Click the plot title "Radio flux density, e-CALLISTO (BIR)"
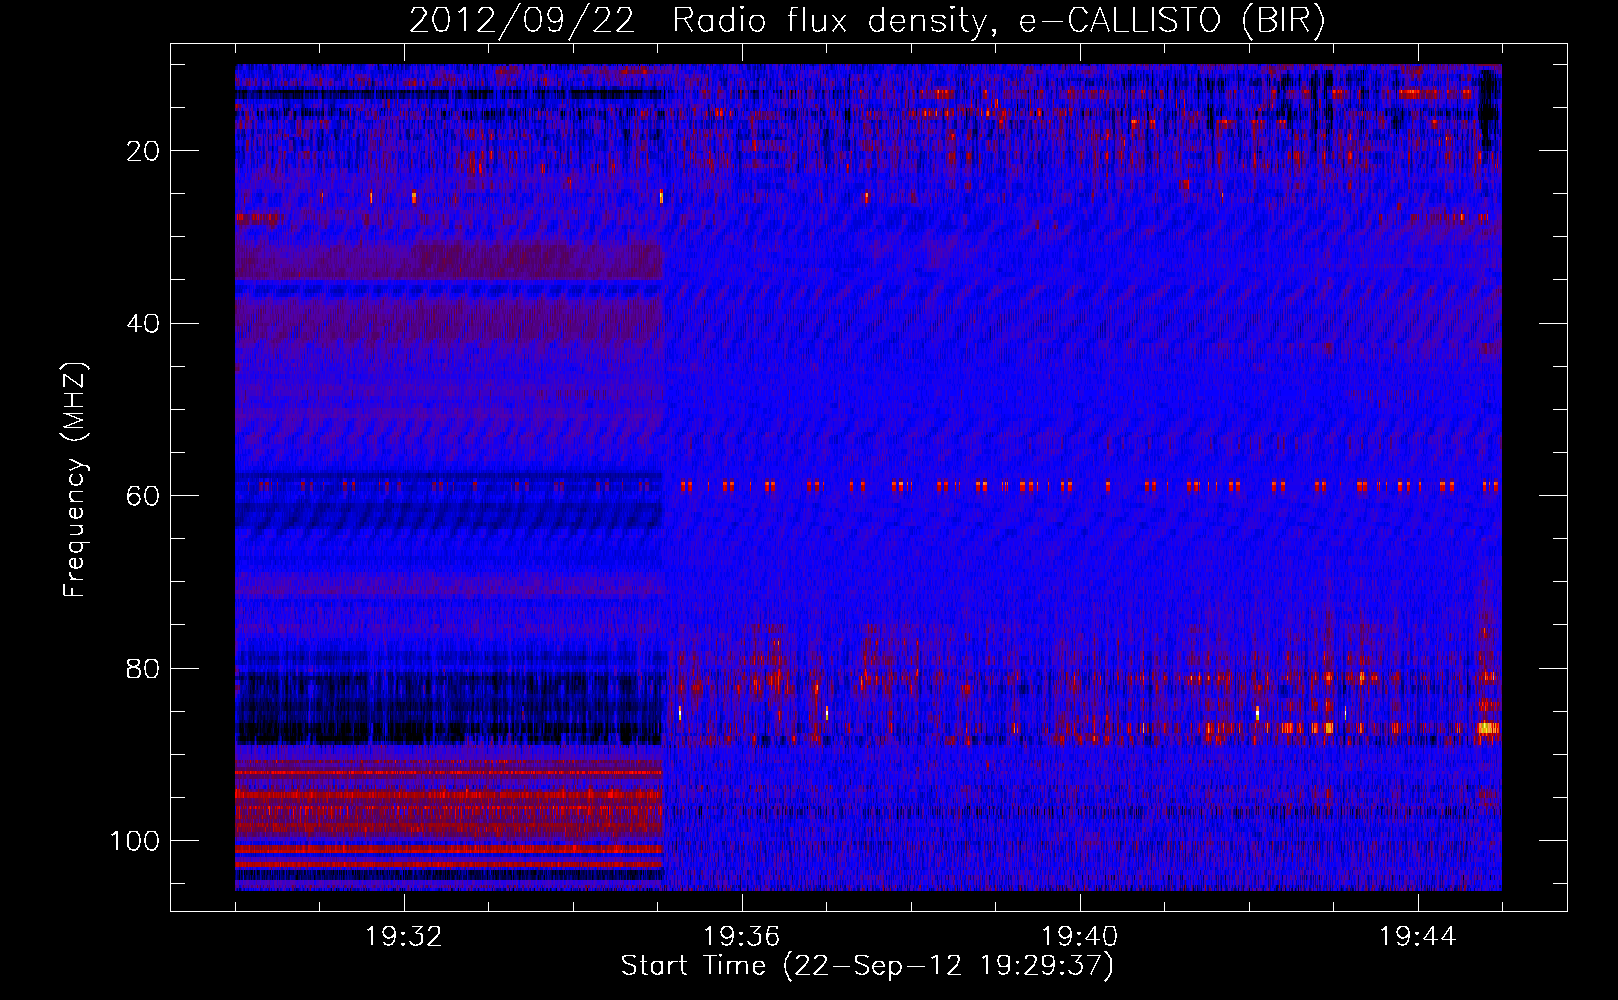The image size is (1618, 1000). 998,21
